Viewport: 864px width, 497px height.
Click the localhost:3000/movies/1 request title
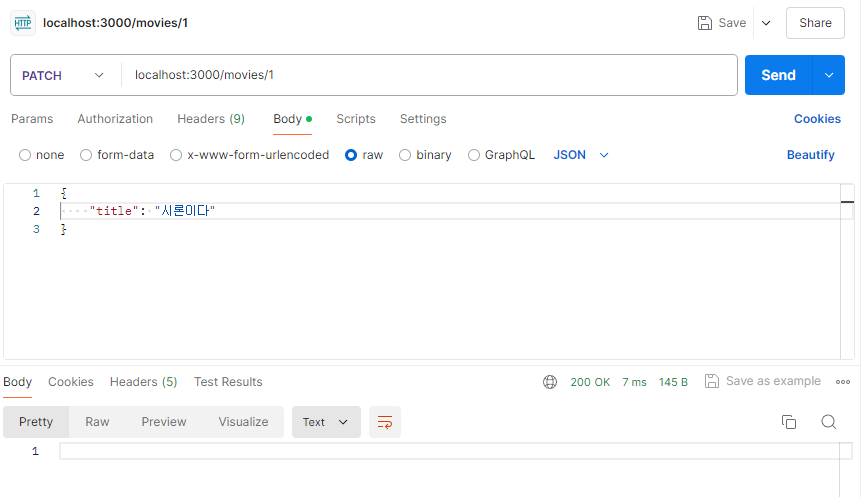click(115, 23)
